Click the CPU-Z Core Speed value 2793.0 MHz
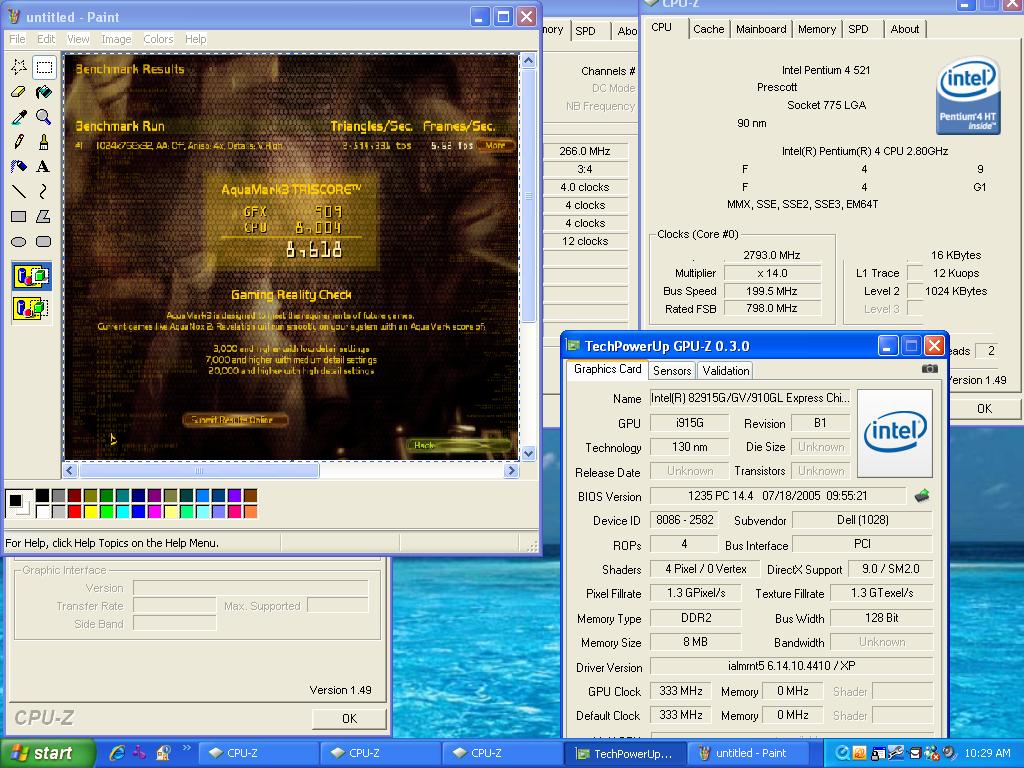This screenshot has height=768, width=1024. click(771, 255)
